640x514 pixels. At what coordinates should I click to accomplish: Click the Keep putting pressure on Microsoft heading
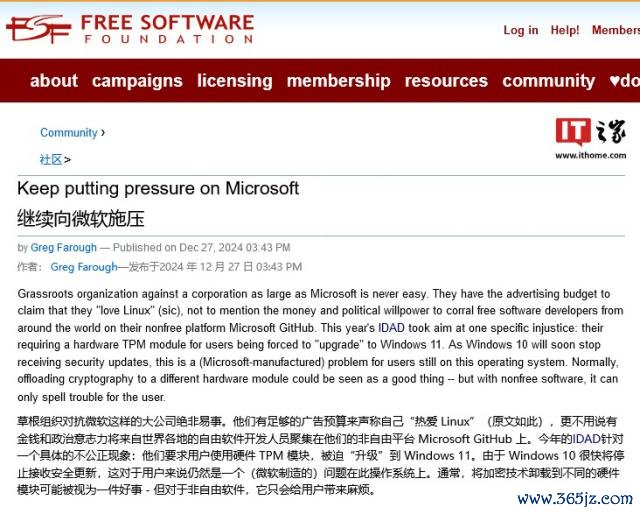pyautogui.click(x=158, y=188)
